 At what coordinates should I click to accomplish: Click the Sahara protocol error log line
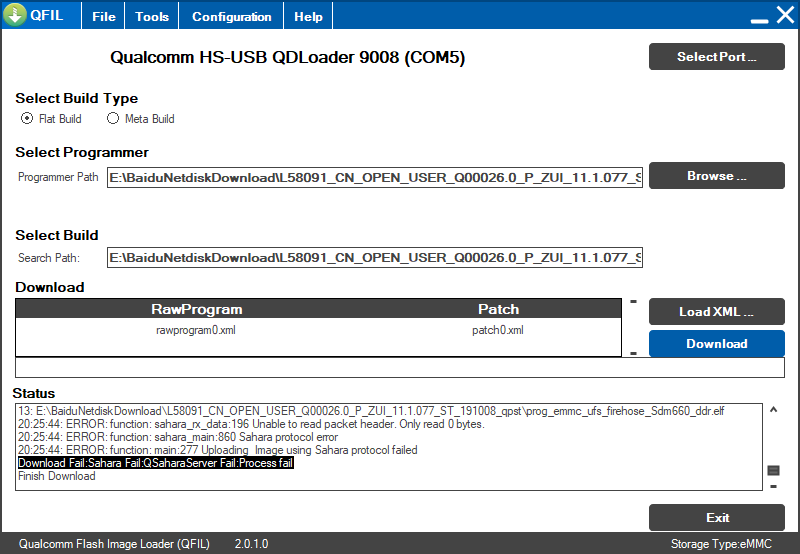[x=178, y=437]
